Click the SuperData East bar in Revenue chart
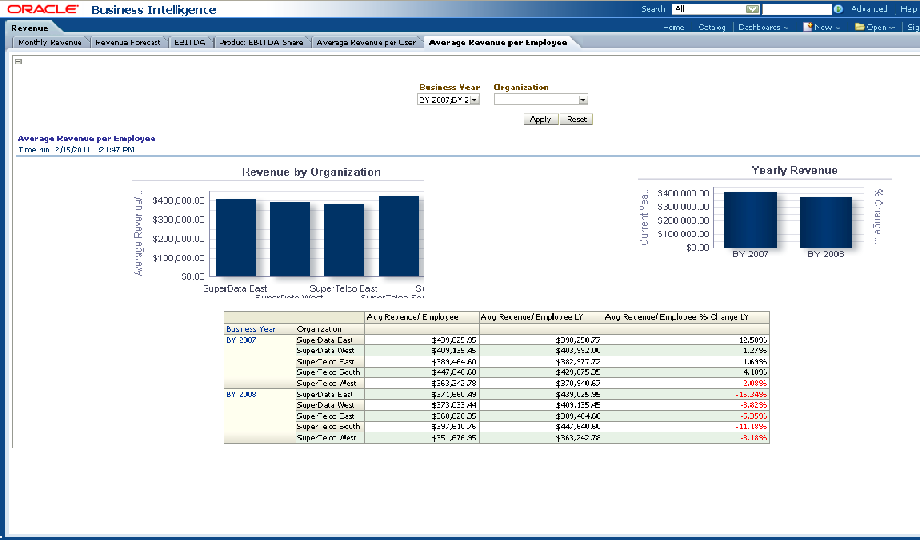This screenshot has height=540, width=920. click(236, 238)
